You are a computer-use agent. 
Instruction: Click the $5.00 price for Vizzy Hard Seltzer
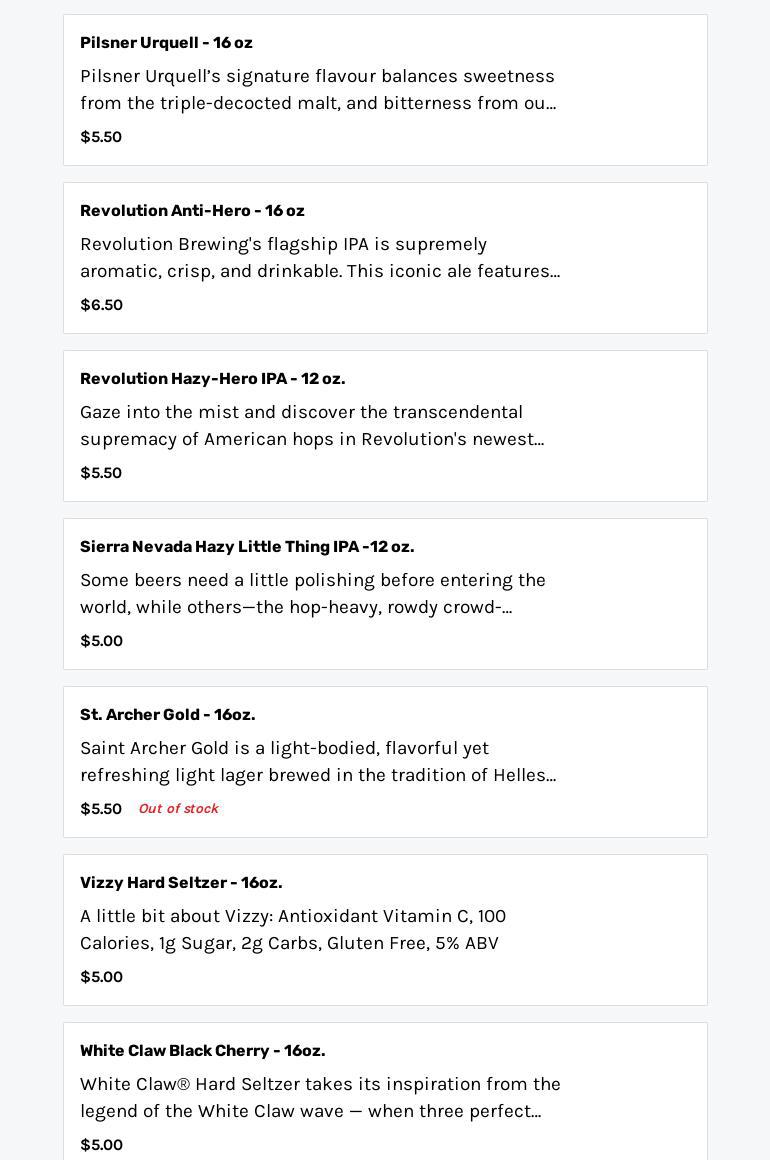click(101, 977)
